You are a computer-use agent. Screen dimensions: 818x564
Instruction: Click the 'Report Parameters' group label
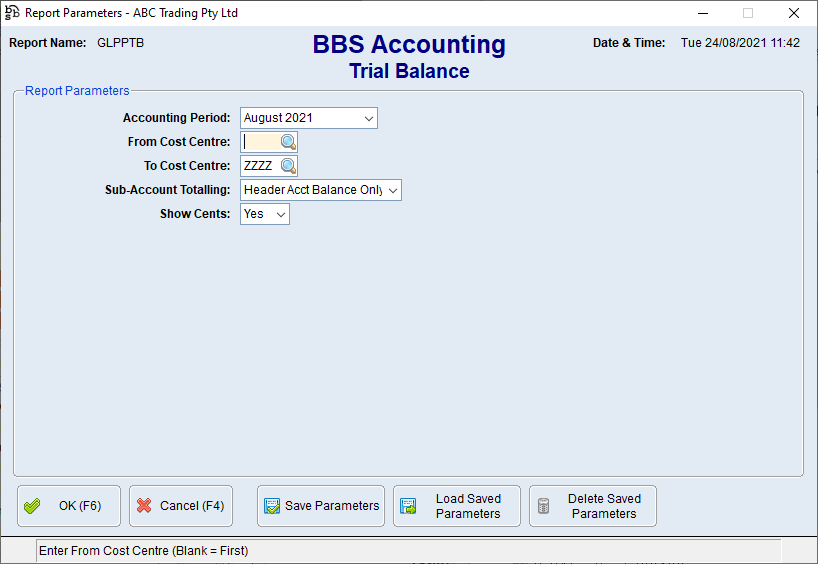click(77, 91)
